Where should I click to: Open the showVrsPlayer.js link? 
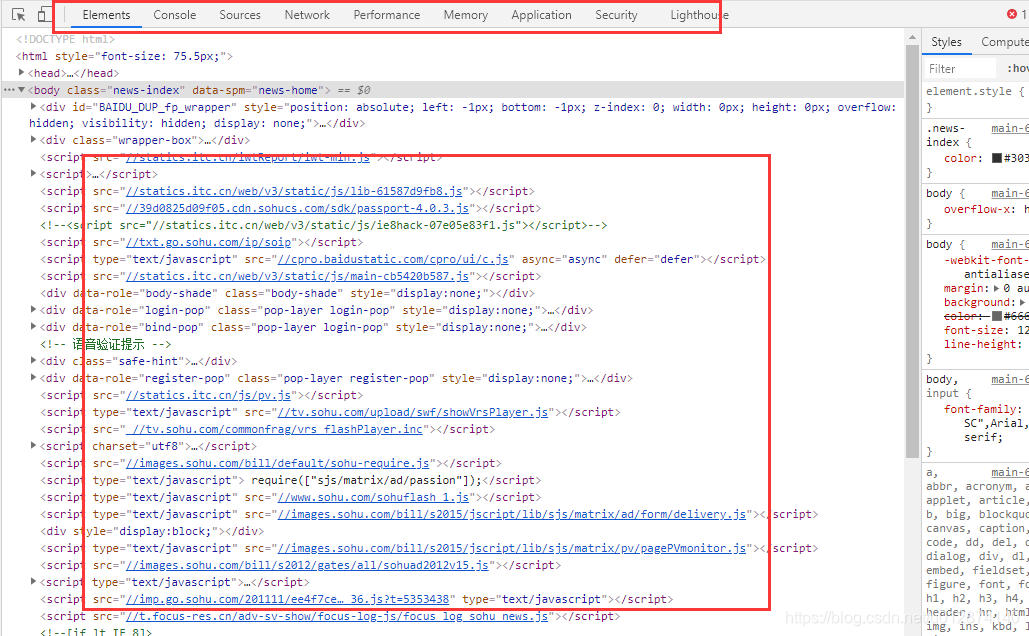(413, 412)
